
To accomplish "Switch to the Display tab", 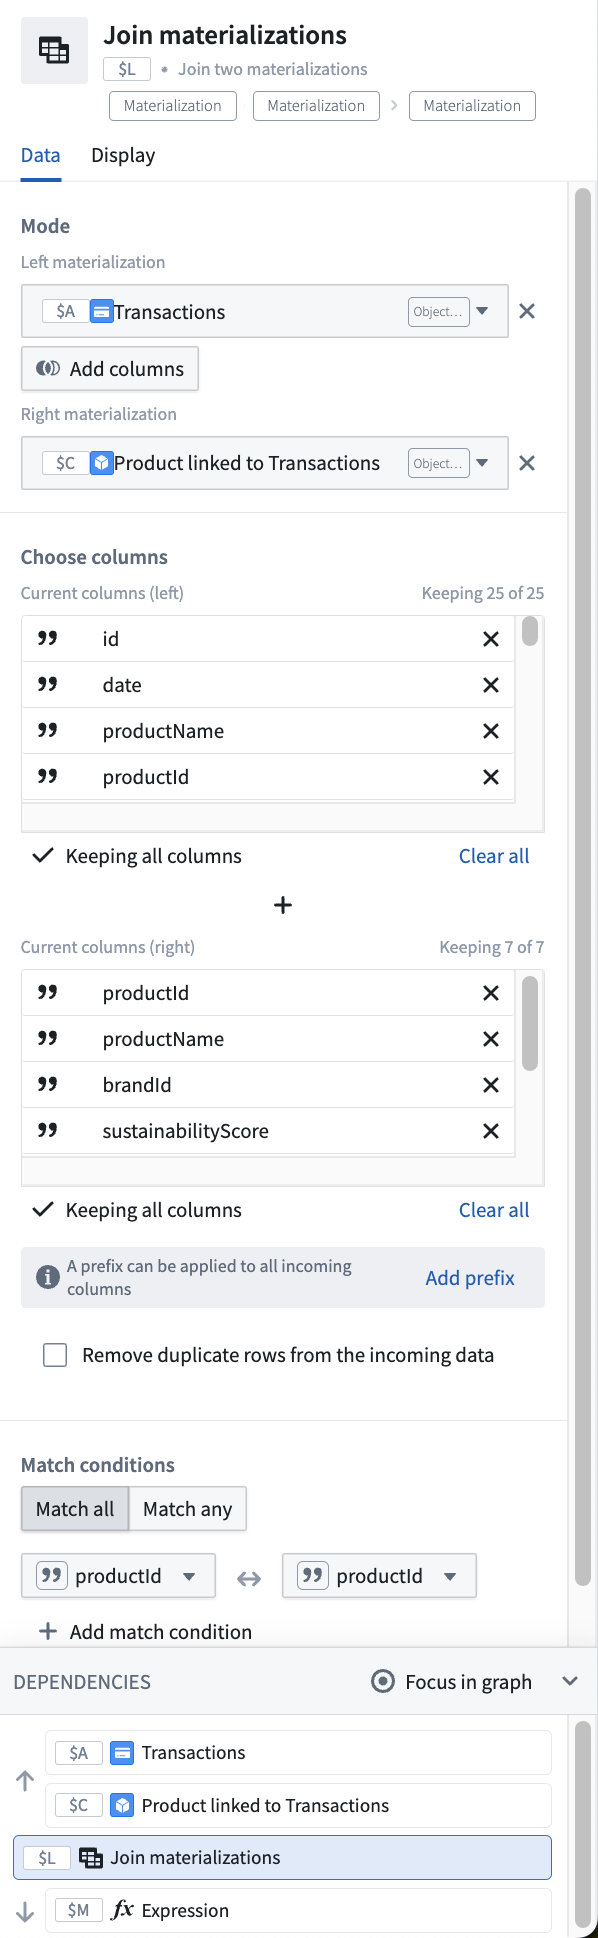I will [x=123, y=155].
